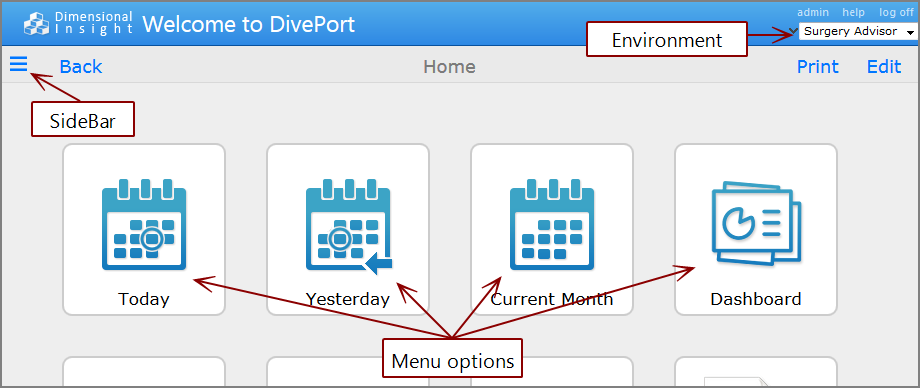This screenshot has height=388, width=920.
Task: Click the Dimensional Insight logo
Action: (x=78, y=23)
